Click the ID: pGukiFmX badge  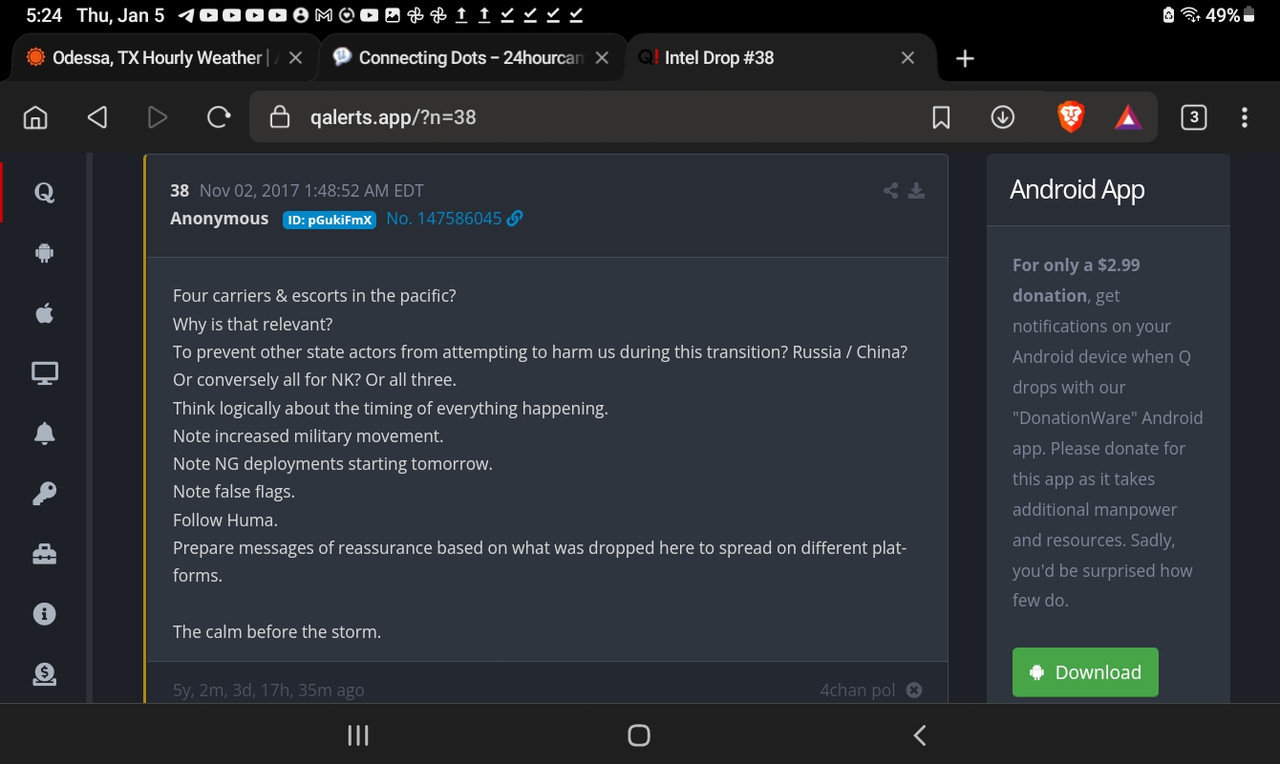[329, 219]
